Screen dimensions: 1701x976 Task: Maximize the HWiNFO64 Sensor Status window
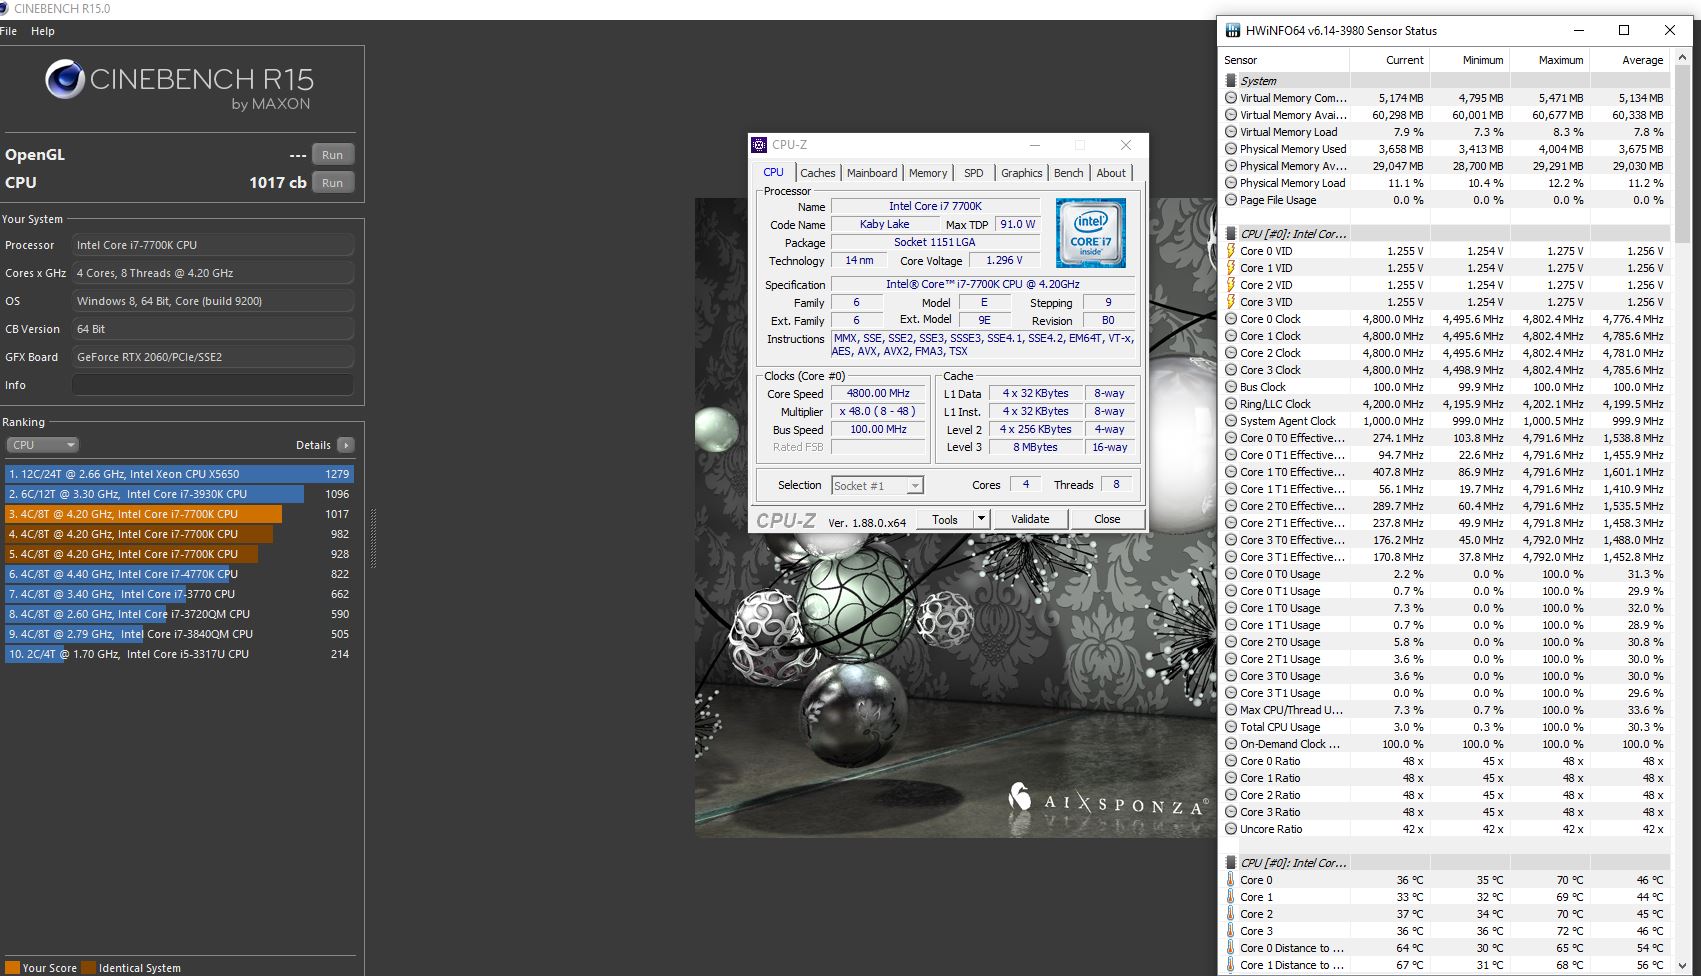[x=1624, y=31]
